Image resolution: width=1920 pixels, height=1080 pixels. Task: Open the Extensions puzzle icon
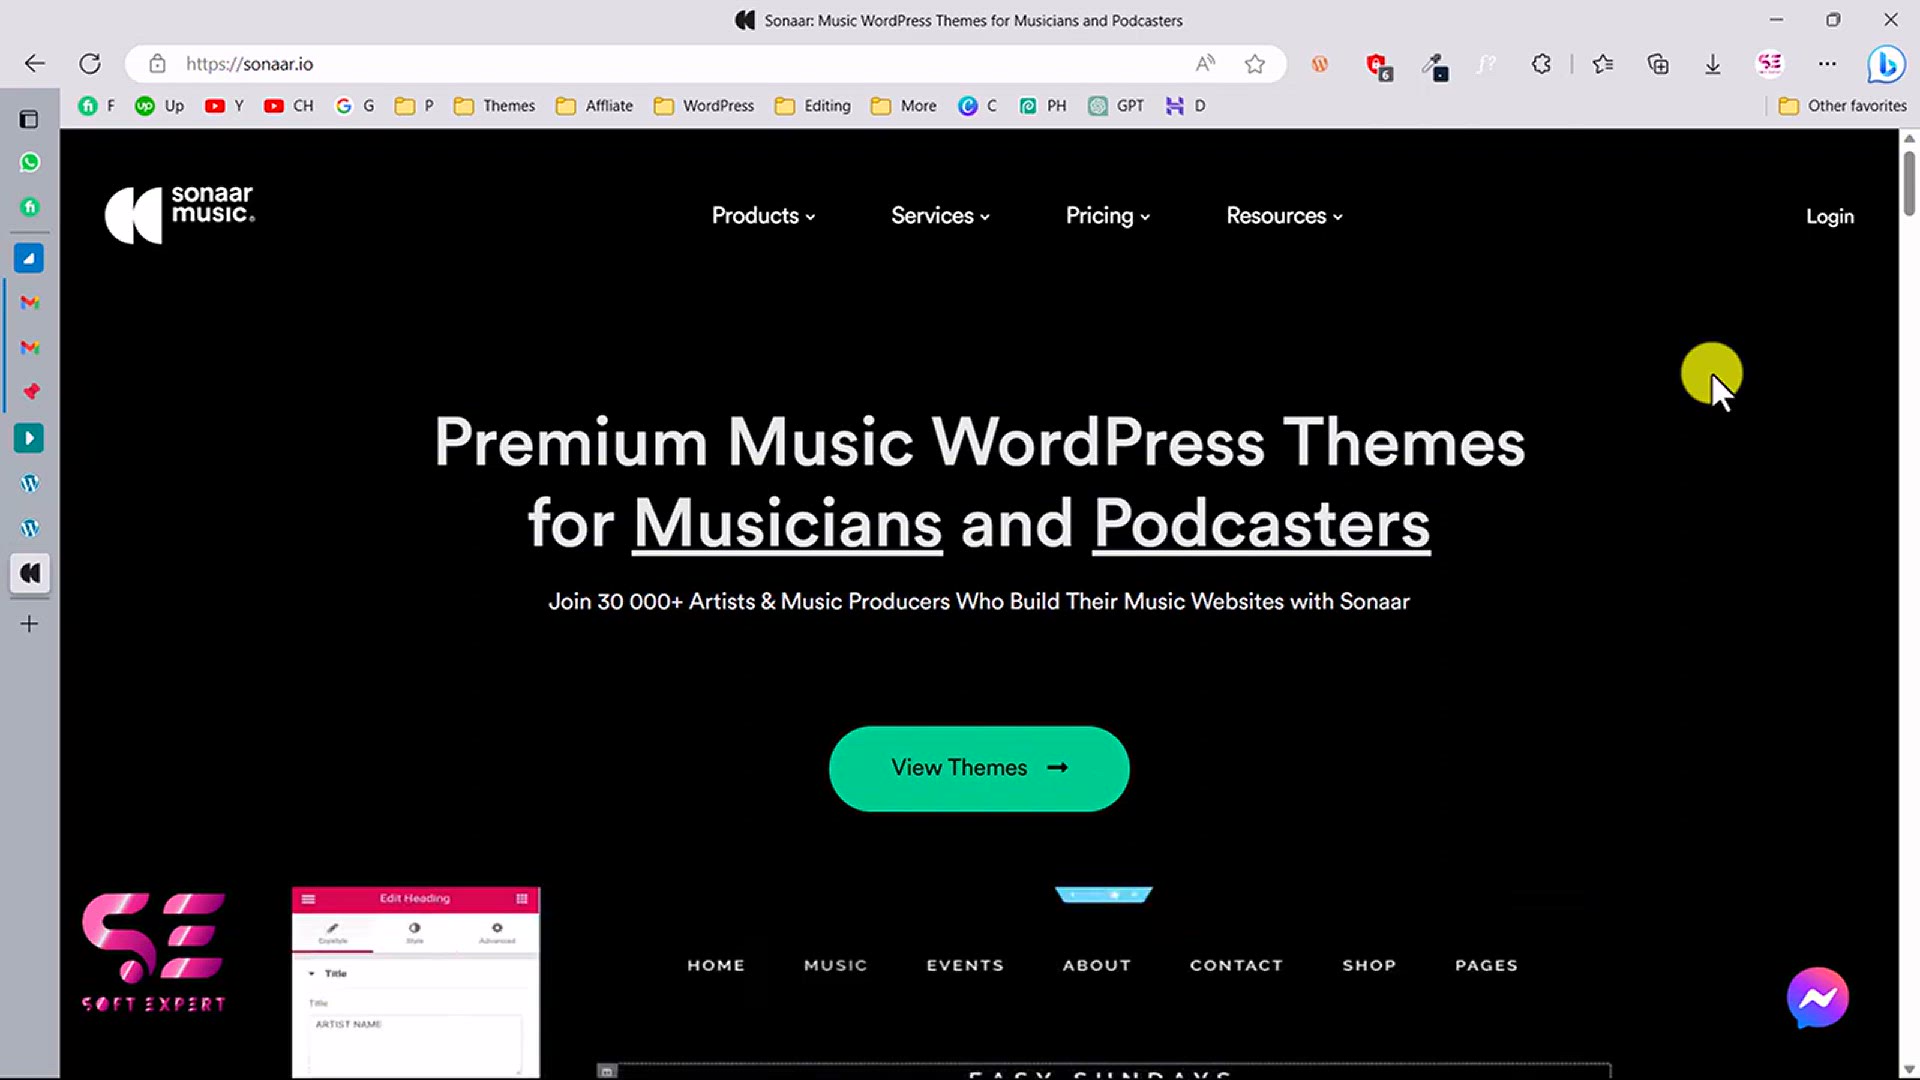(x=1541, y=64)
